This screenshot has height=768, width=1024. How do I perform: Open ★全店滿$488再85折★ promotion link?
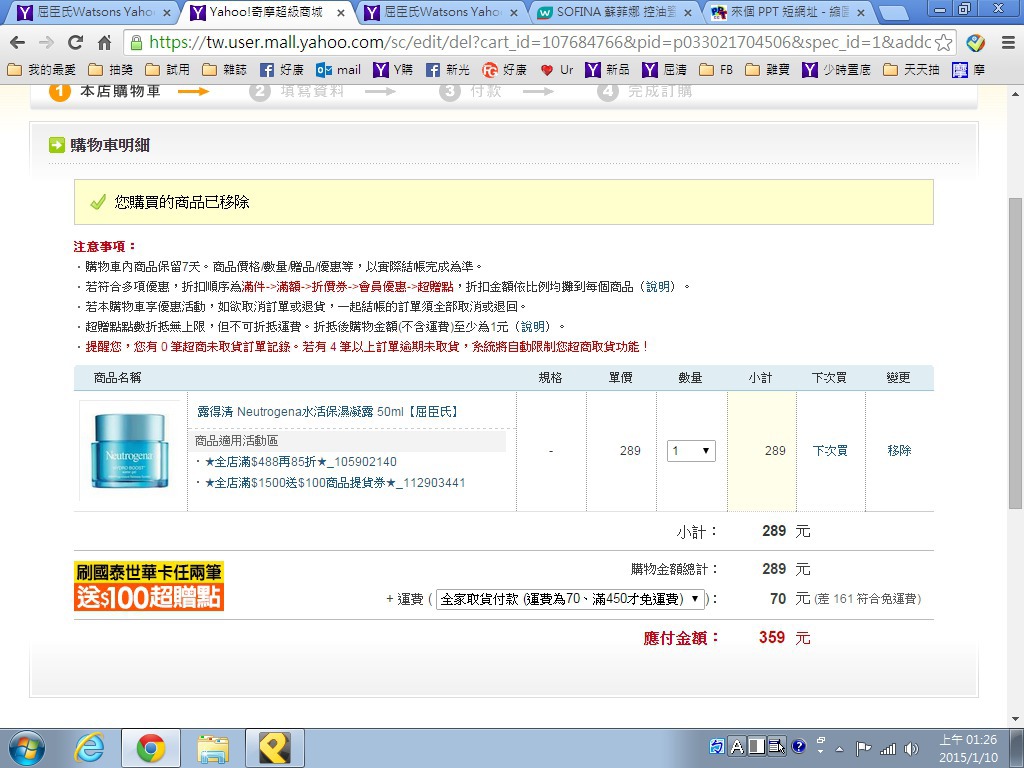[x=300, y=462]
